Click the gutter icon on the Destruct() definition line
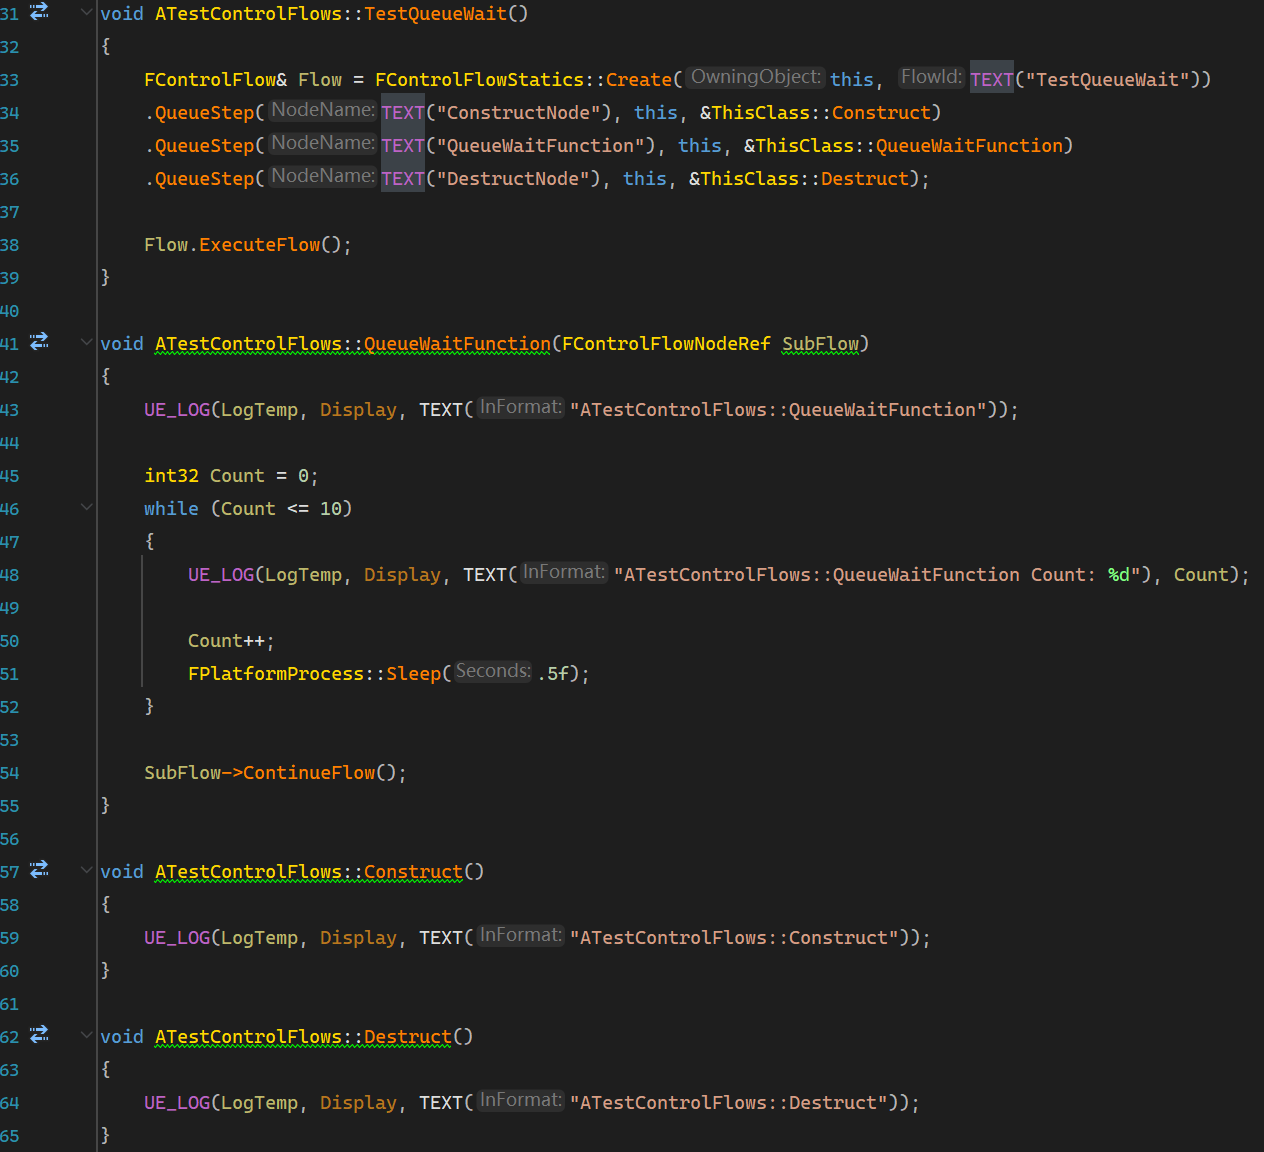This screenshot has width=1264, height=1152. (x=39, y=1035)
